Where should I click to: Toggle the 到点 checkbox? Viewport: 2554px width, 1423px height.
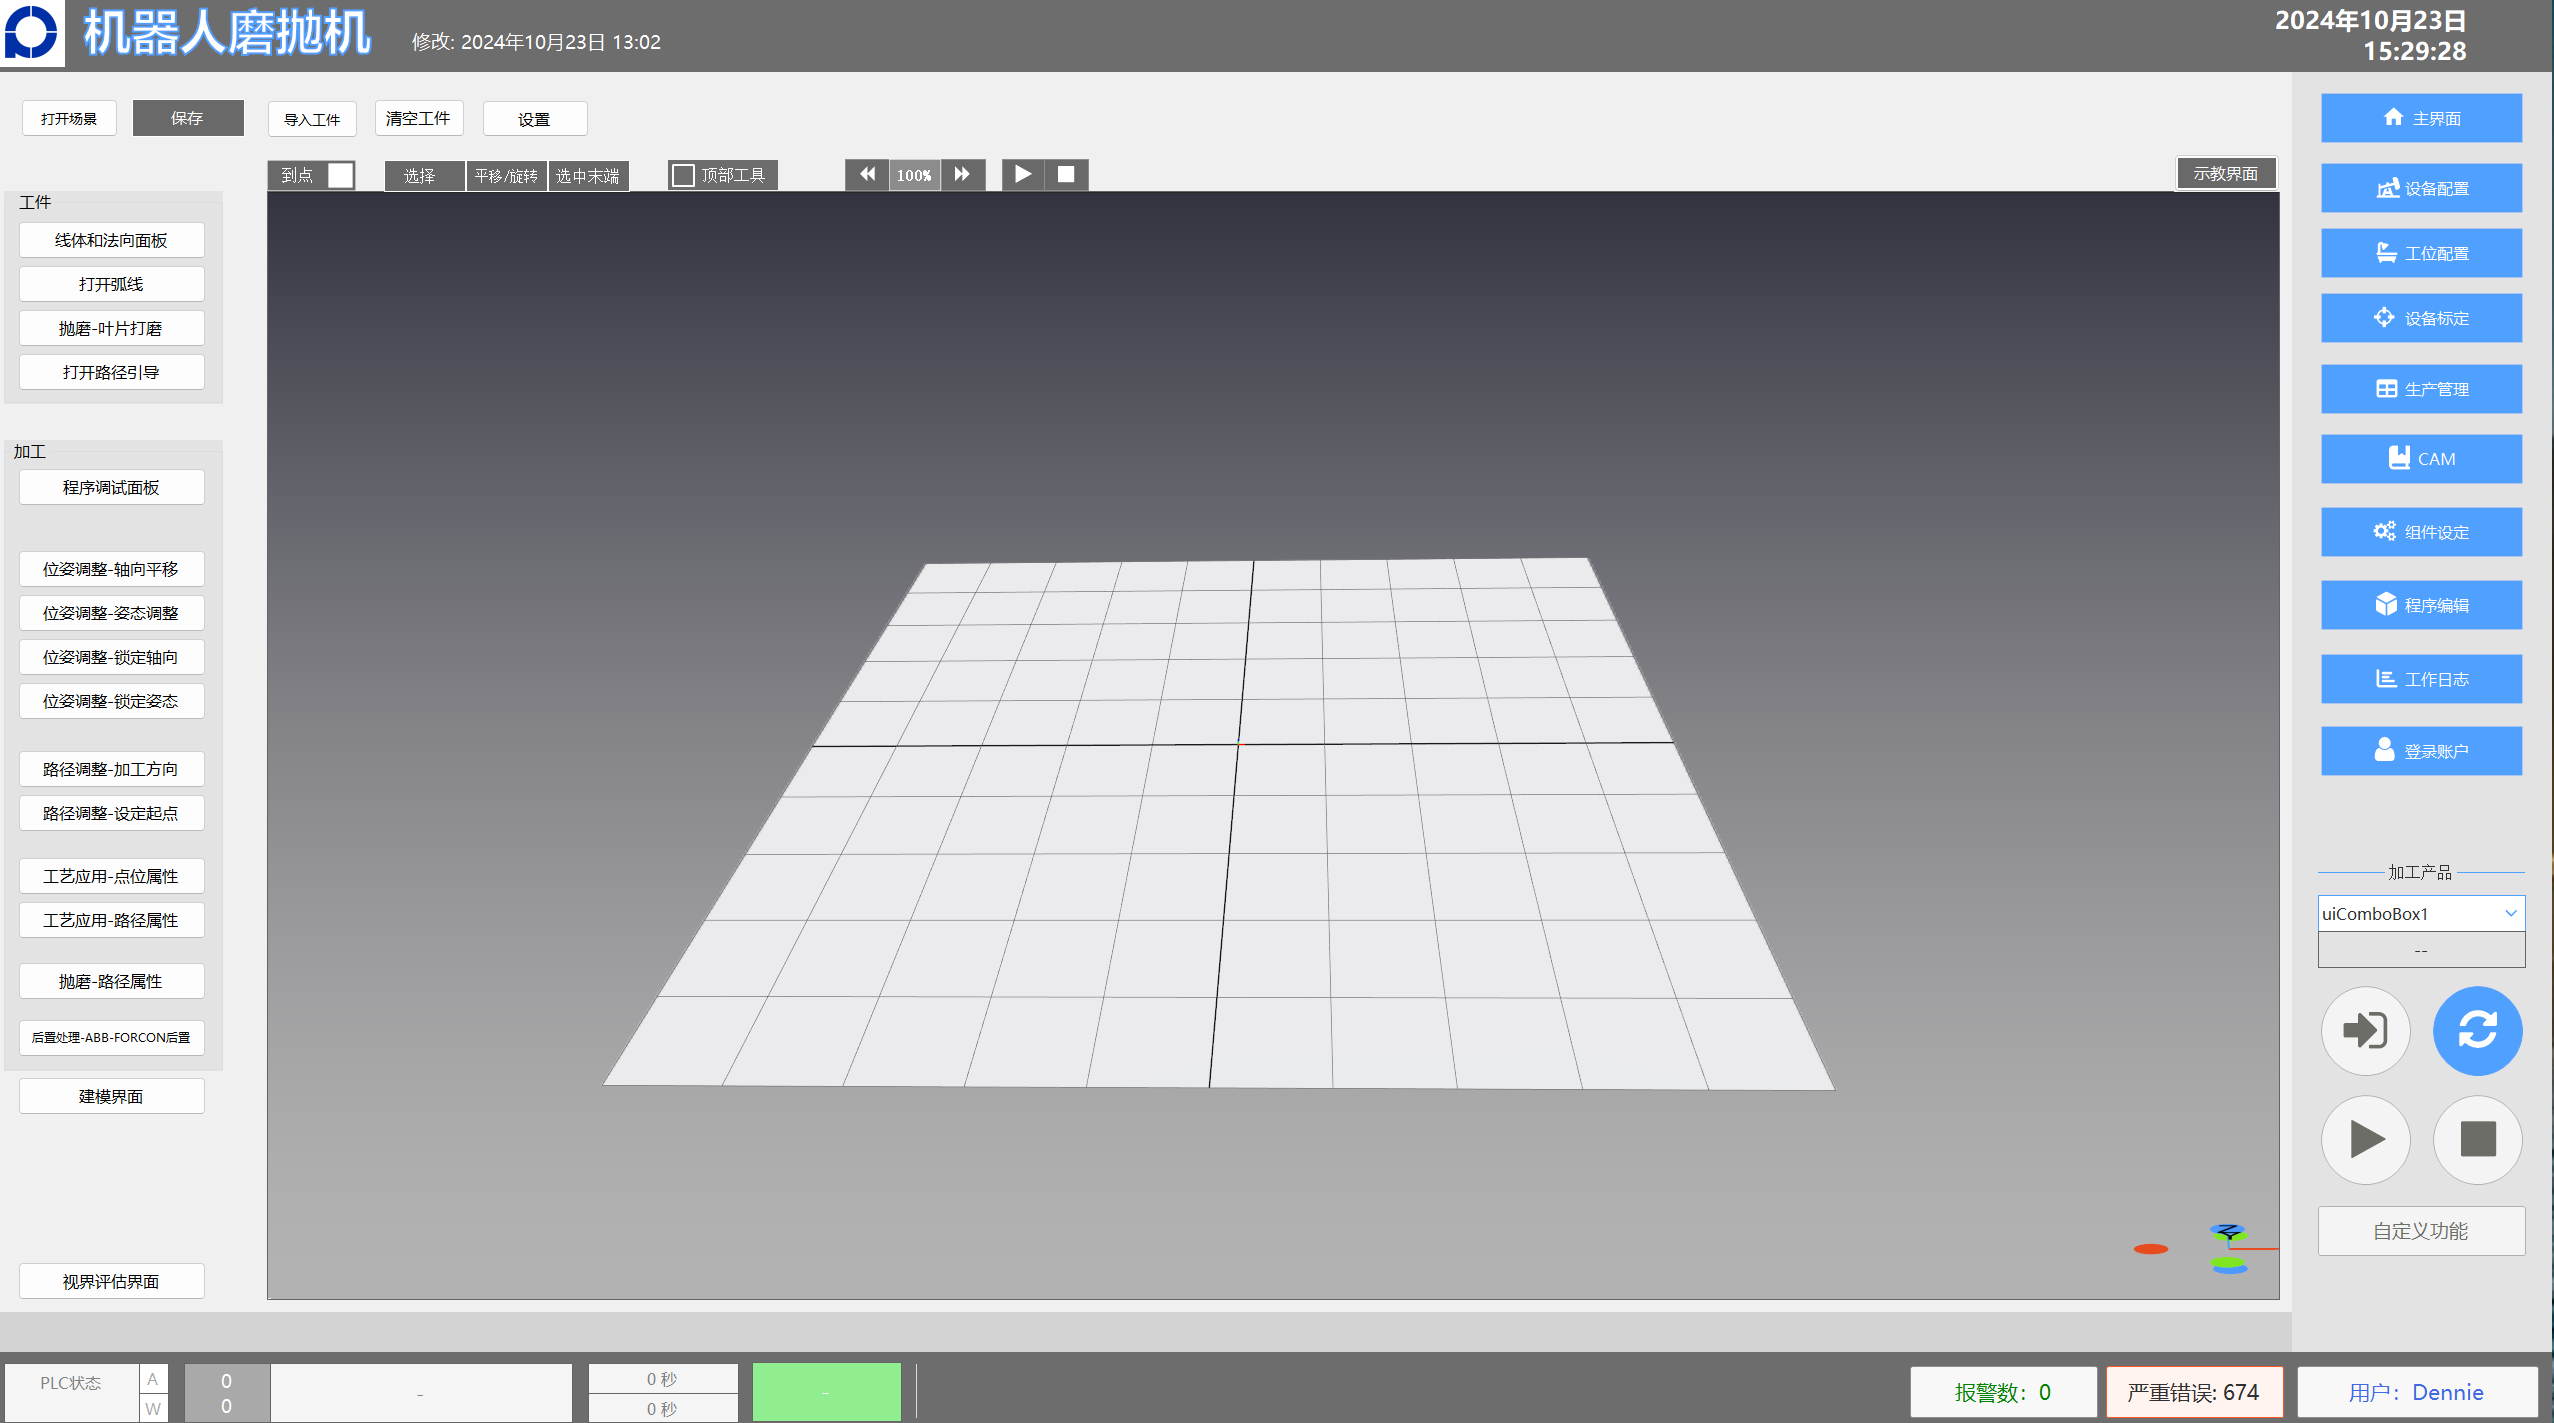(x=340, y=176)
